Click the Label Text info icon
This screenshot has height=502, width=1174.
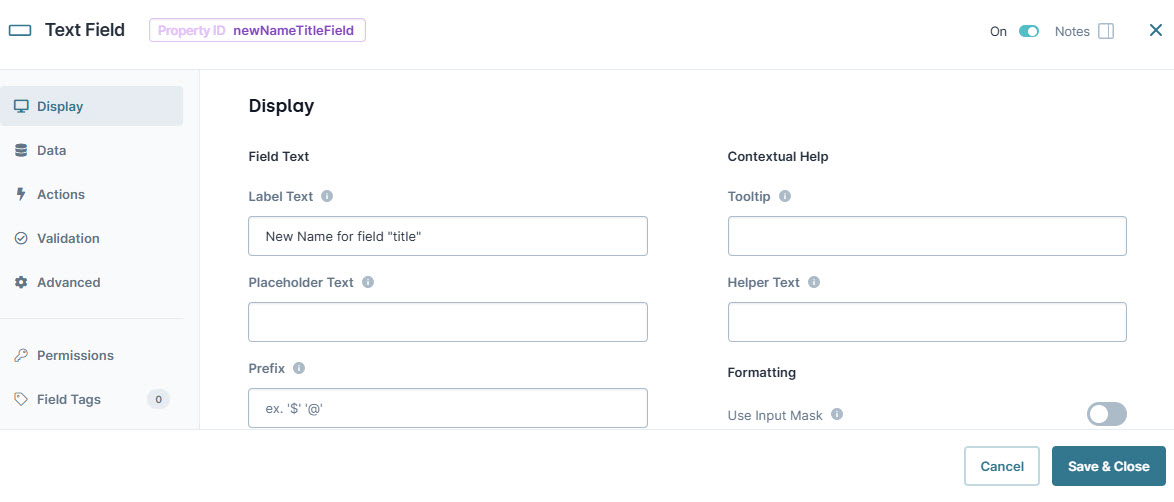(326, 196)
